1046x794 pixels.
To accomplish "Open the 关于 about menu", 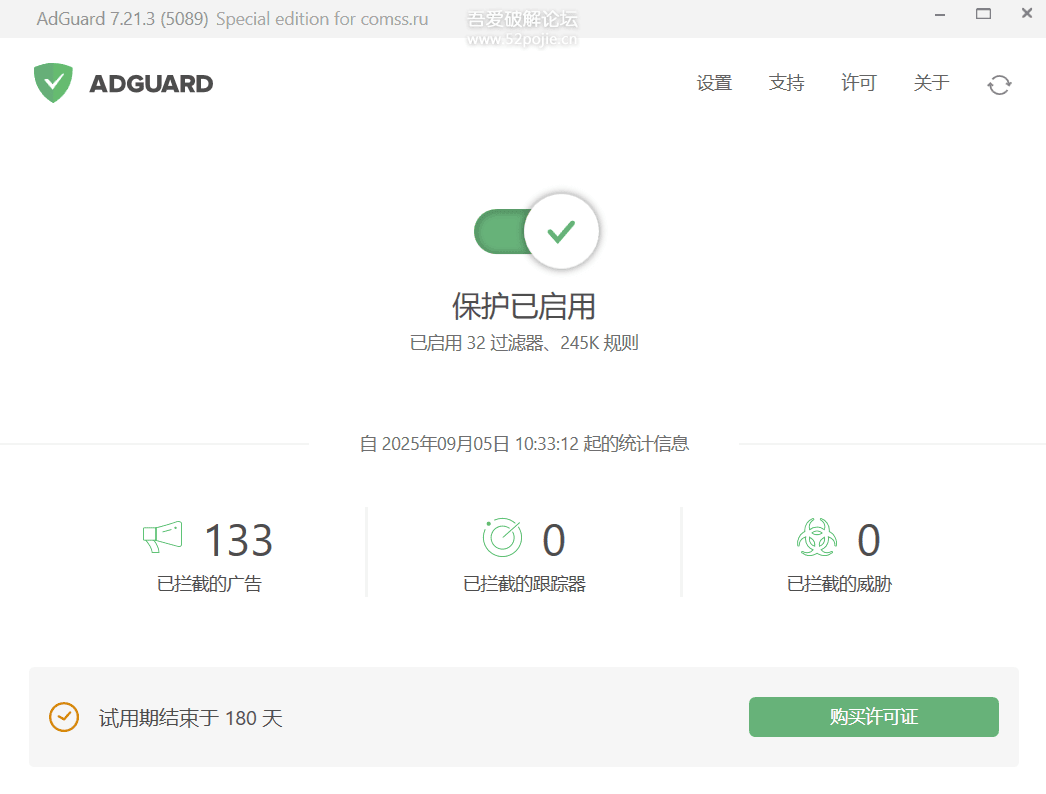I will pyautogui.click(x=931, y=83).
